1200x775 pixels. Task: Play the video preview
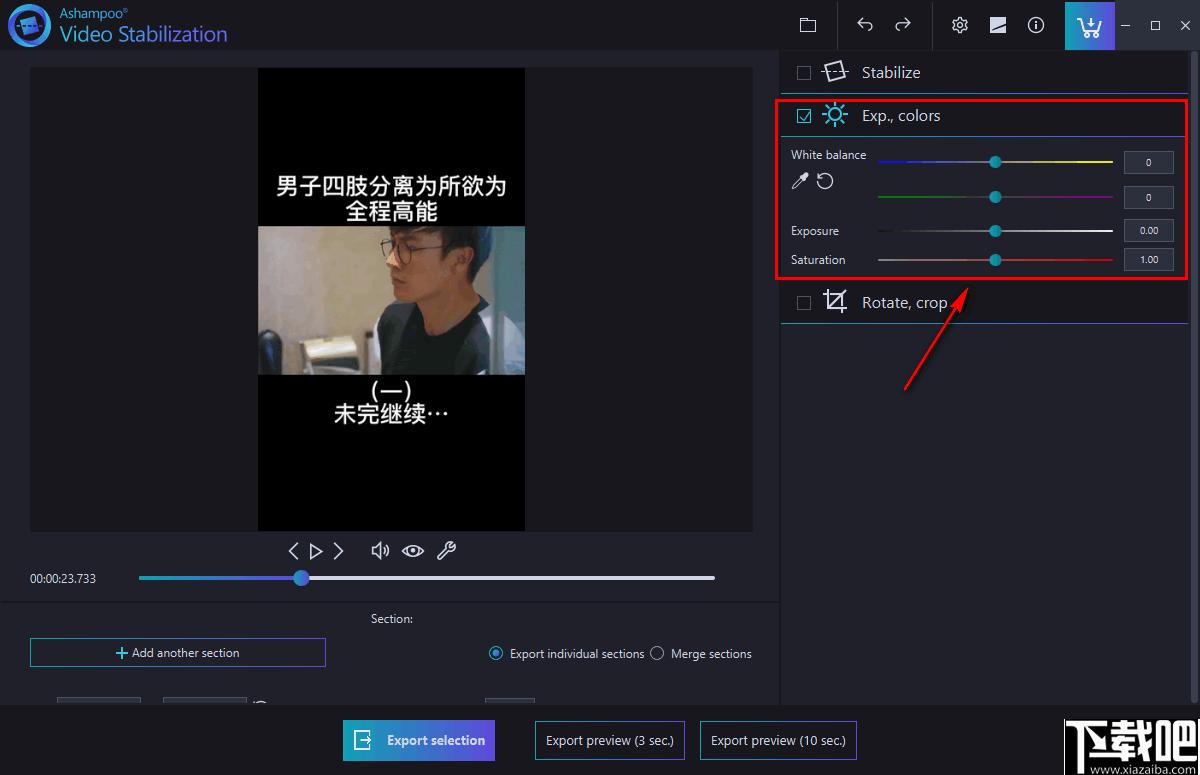[316, 551]
